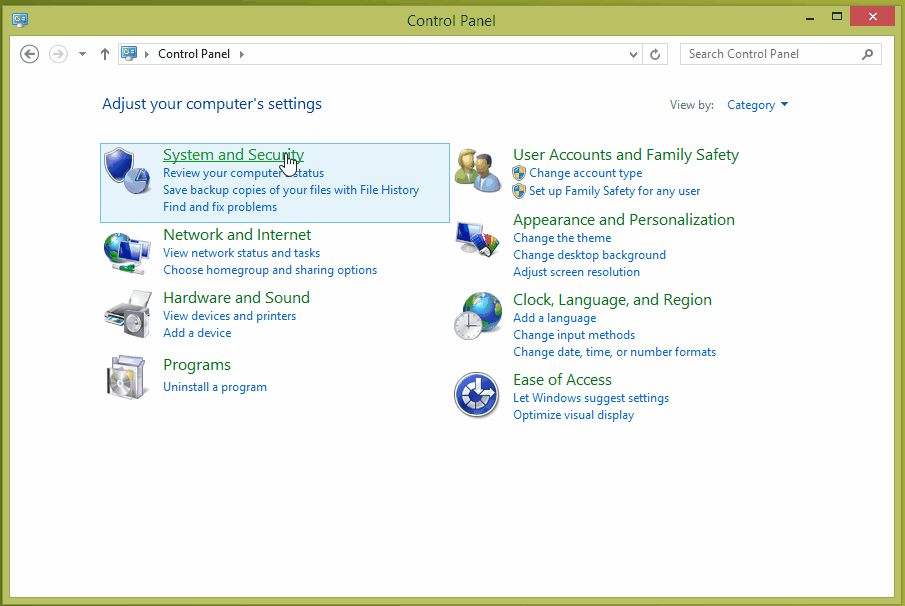The image size is (905, 606).
Task: Open the Programs category
Action: tap(196, 365)
